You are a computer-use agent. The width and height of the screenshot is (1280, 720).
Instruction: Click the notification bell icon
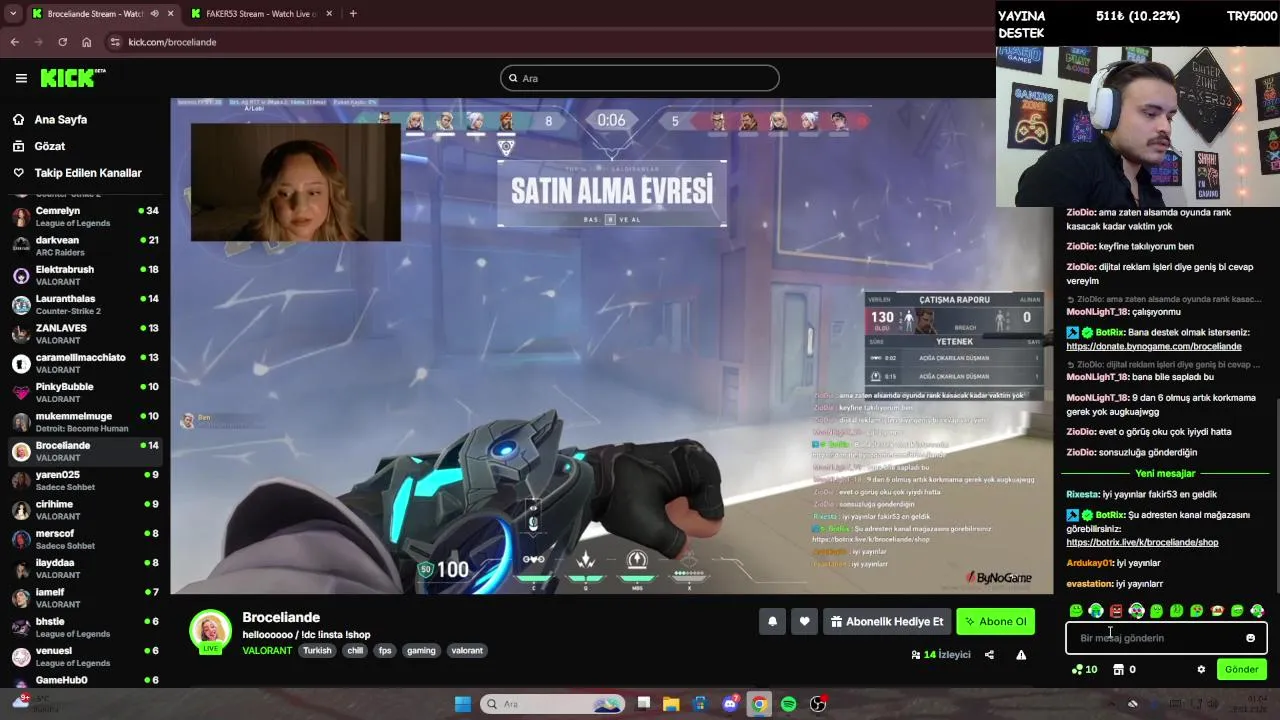pyautogui.click(x=772, y=621)
